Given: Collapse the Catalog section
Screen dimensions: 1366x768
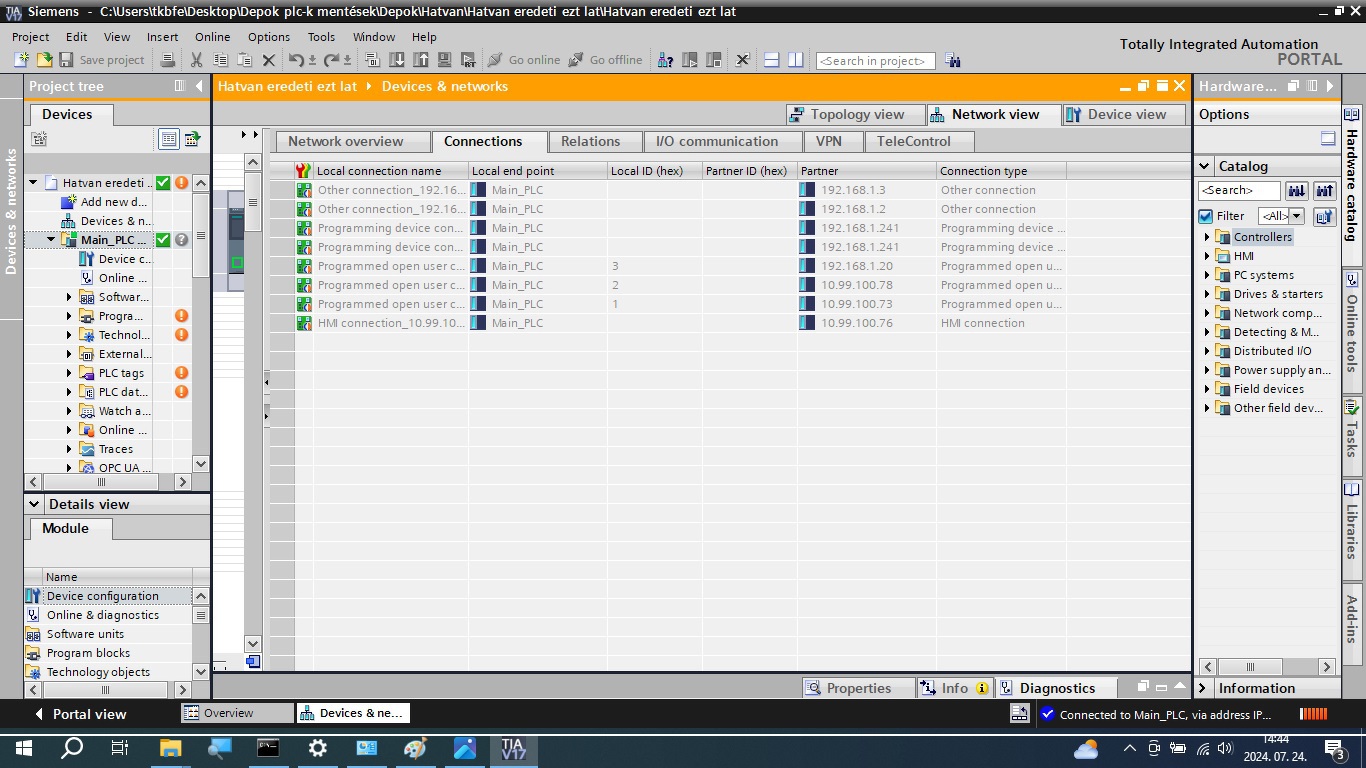Looking at the screenshot, I should coord(1203,166).
